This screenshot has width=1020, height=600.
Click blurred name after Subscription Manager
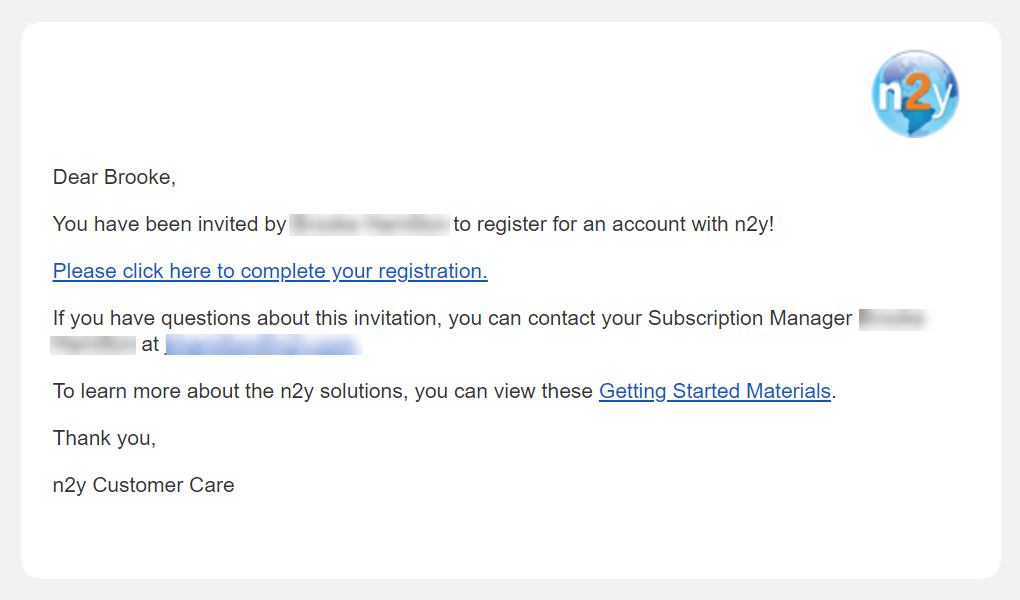(x=894, y=319)
